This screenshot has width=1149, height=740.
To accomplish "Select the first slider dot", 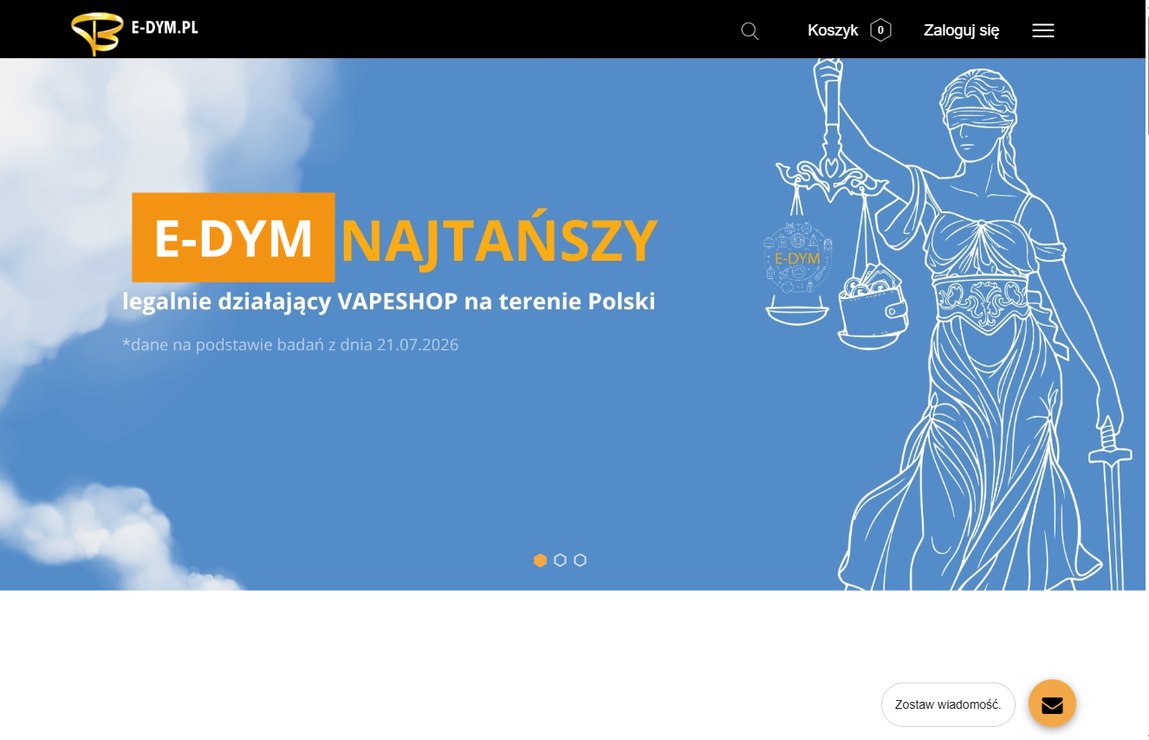I will (540, 560).
